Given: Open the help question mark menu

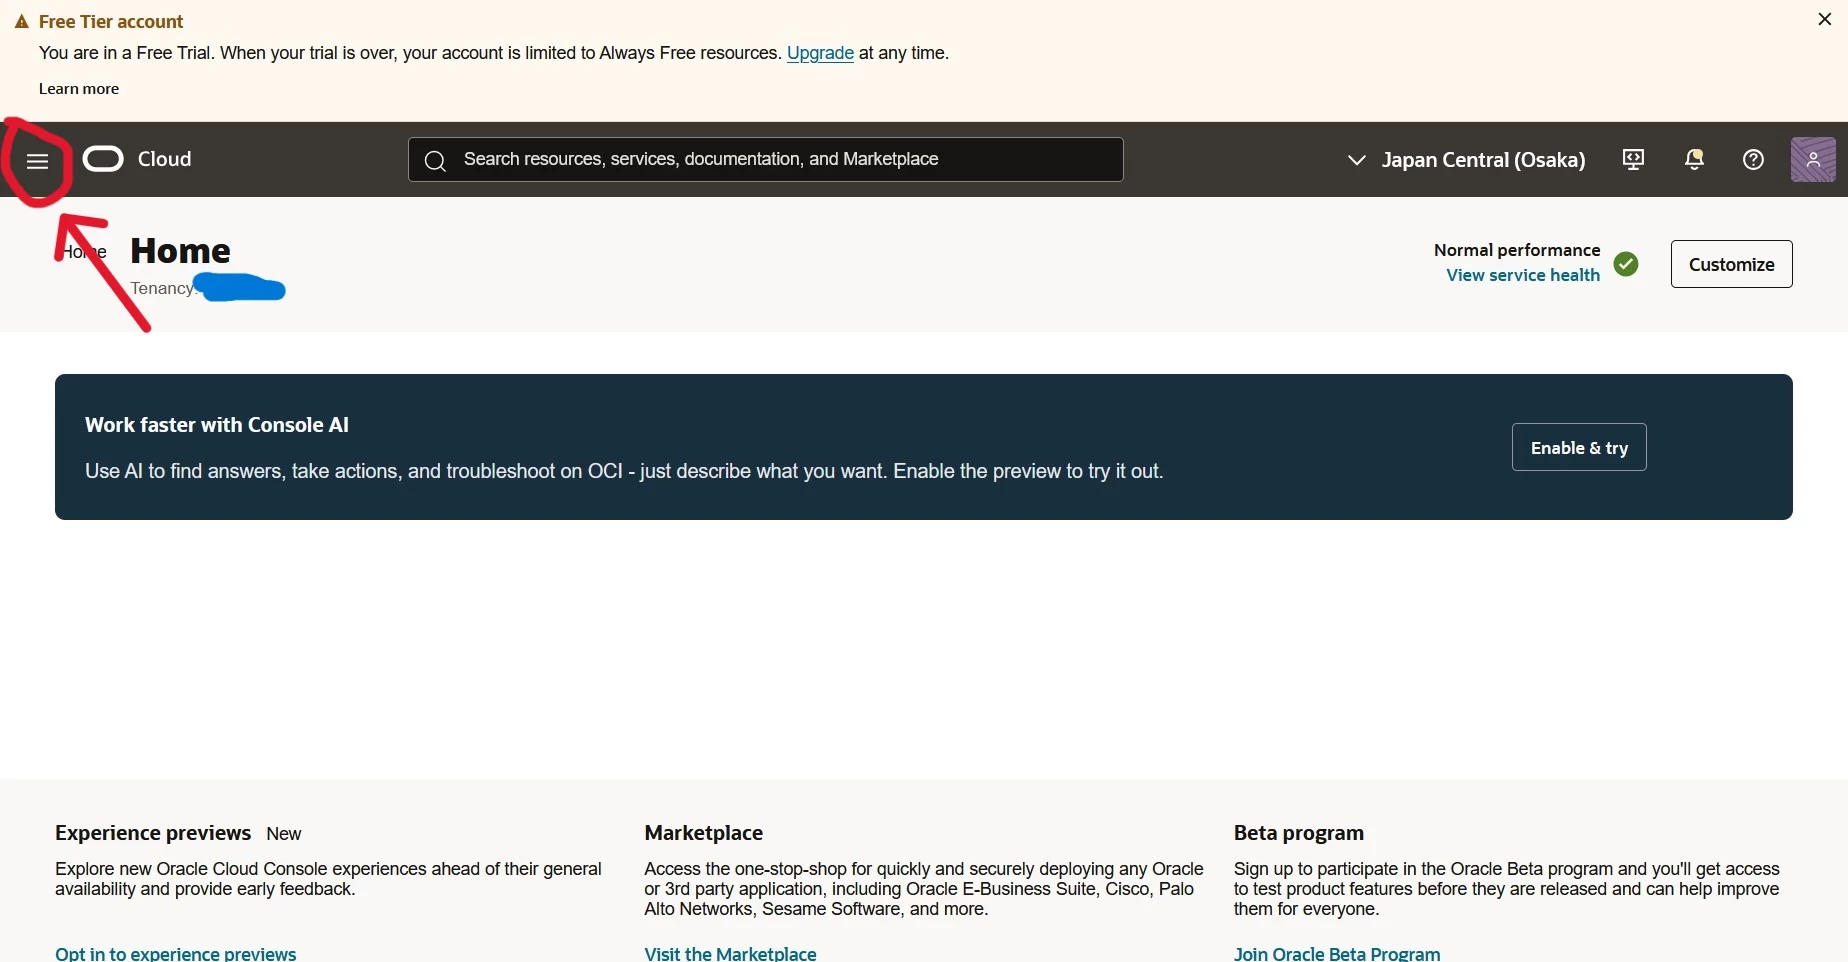Looking at the screenshot, I should [x=1753, y=160].
